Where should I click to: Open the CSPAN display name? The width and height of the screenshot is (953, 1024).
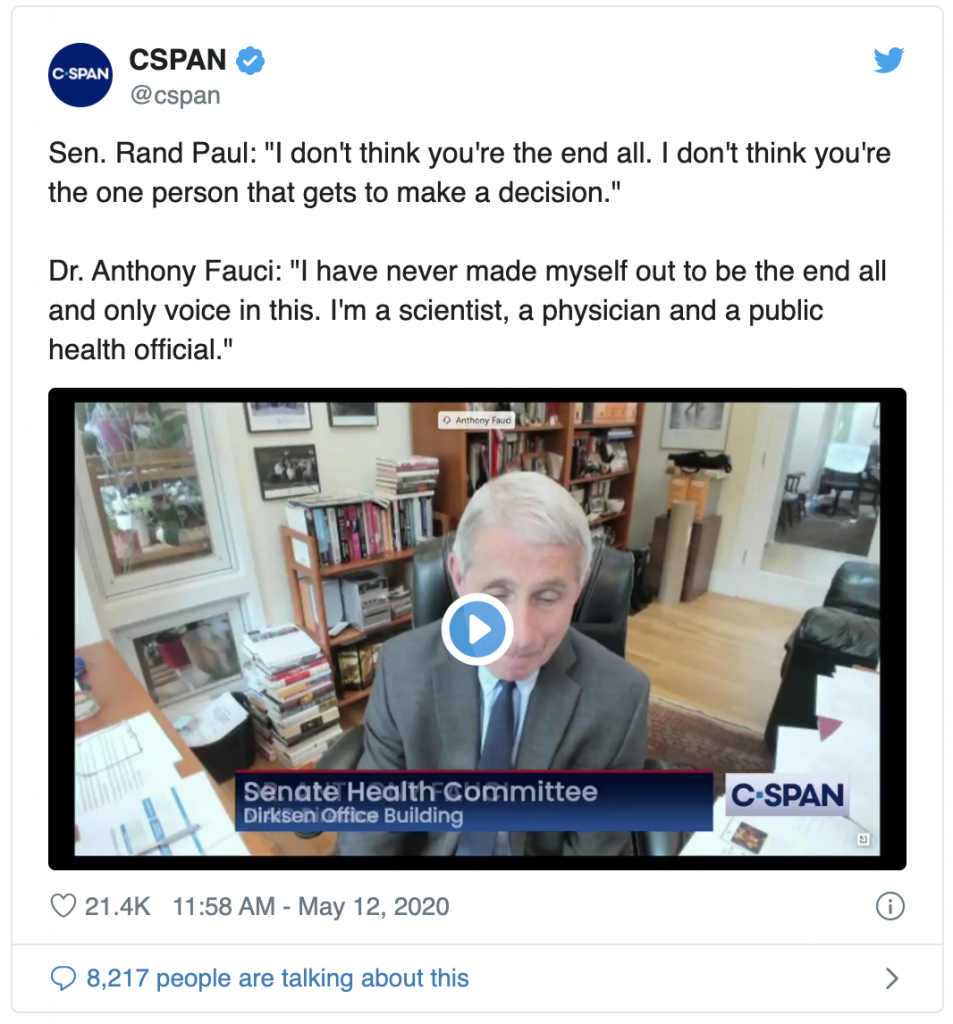(x=178, y=60)
